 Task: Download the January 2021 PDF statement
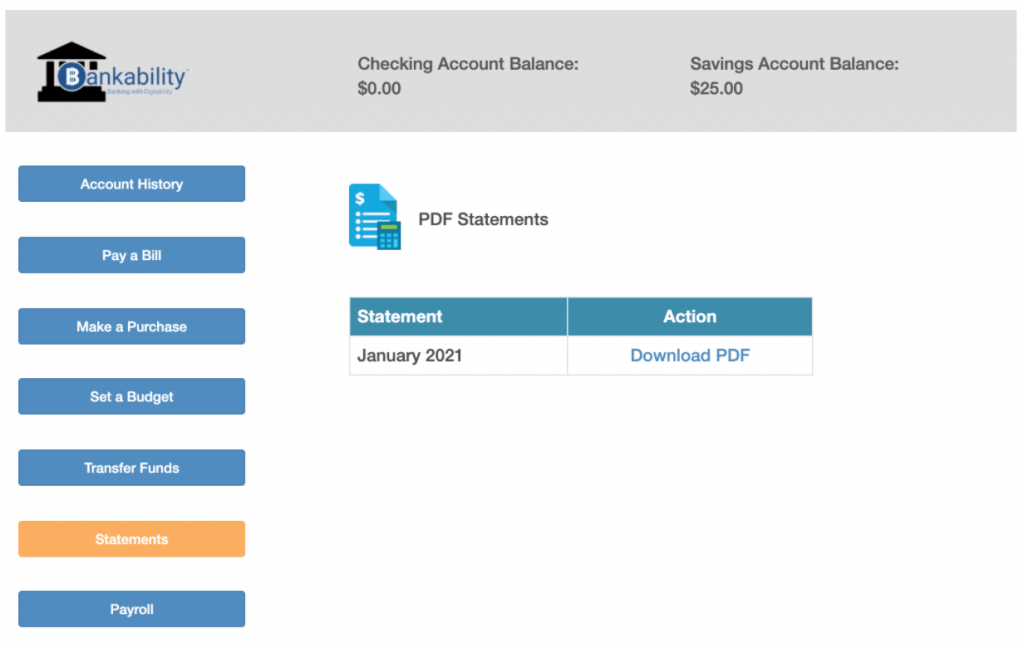coord(690,355)
